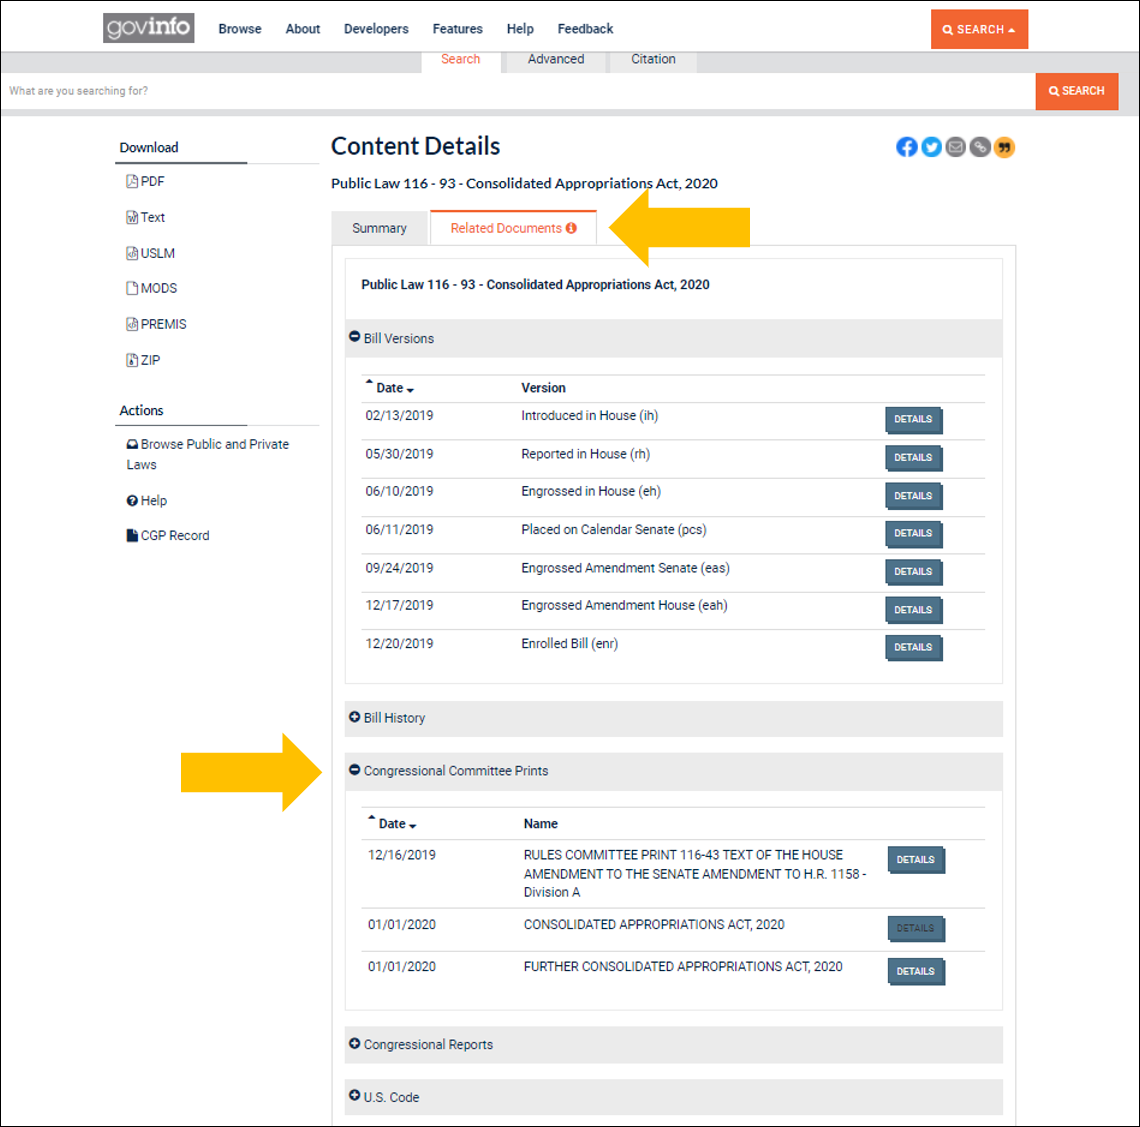Expand the Bill History section
Viewport: 1140px width, 1127px height.
coord(354,717)
